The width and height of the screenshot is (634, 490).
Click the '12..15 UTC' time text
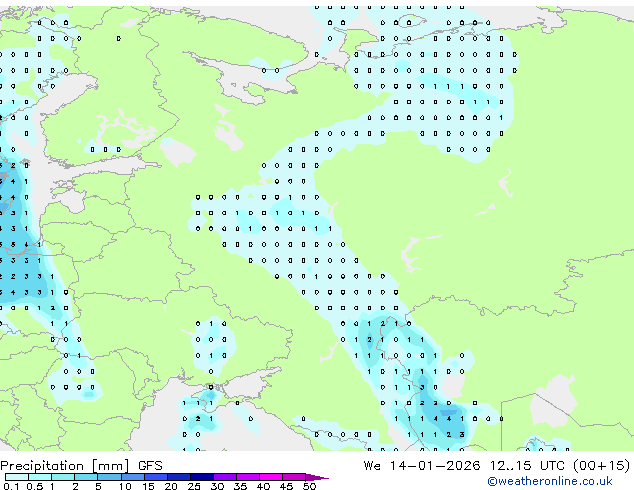pos(526,465)
